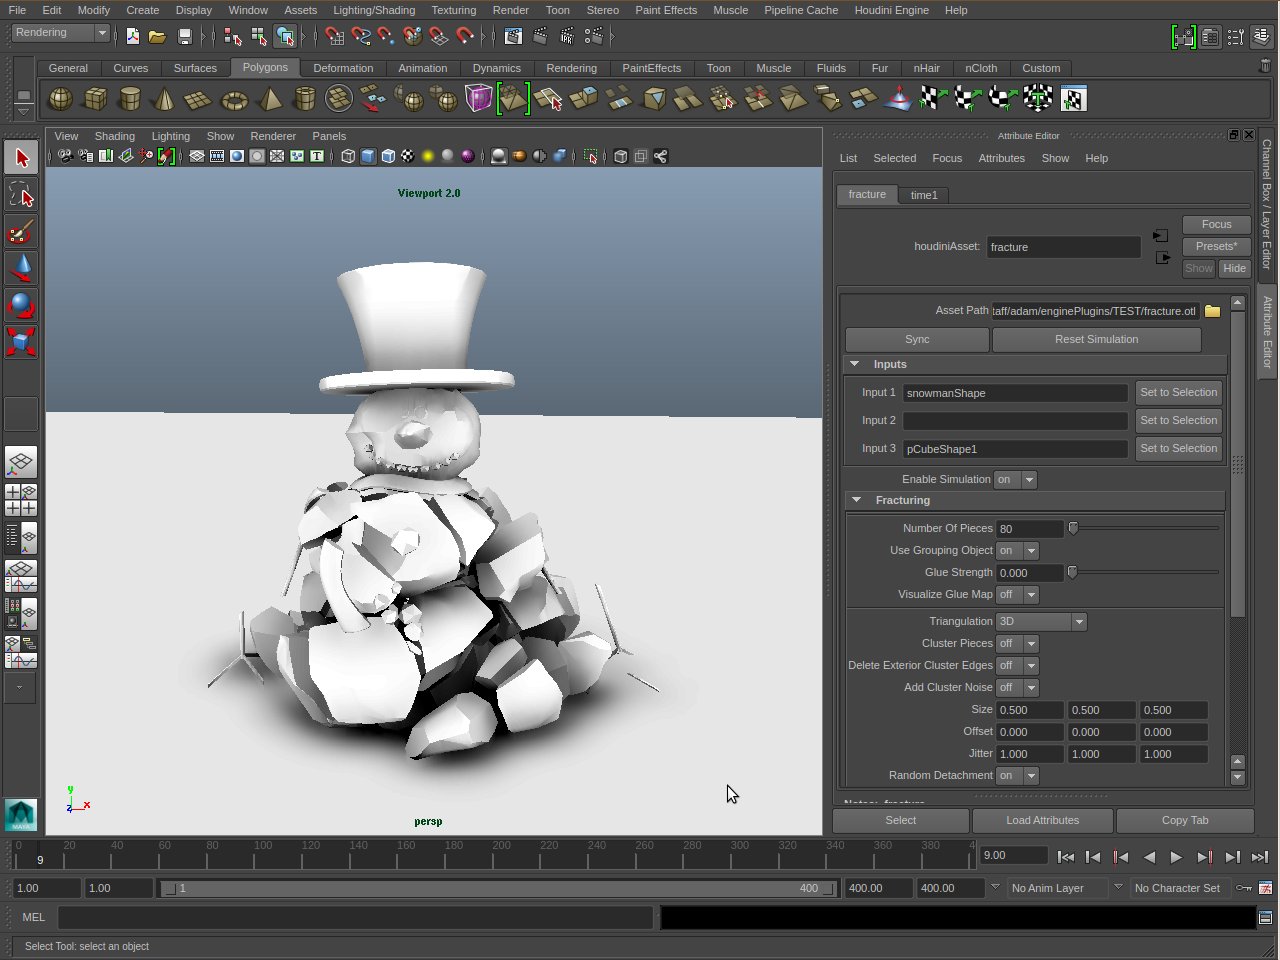Select the Select Tool arrow in toolbox

[x=21, y=157]
